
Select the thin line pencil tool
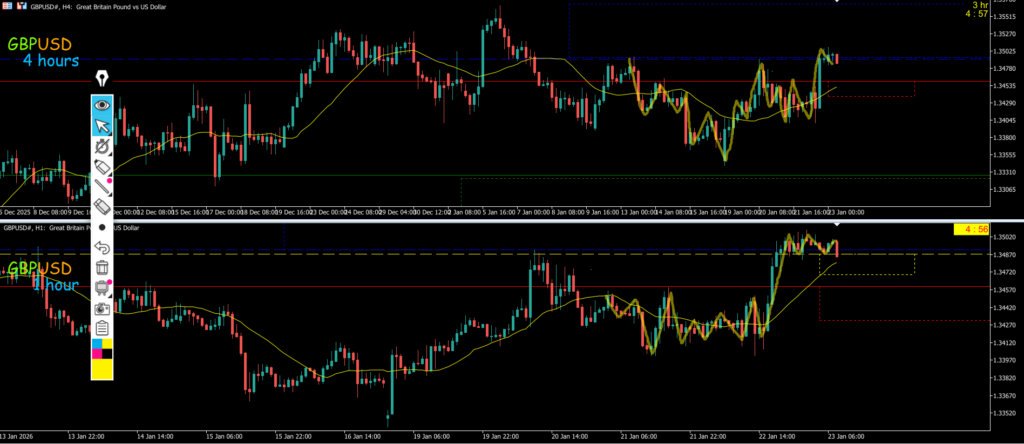(101, 185)
